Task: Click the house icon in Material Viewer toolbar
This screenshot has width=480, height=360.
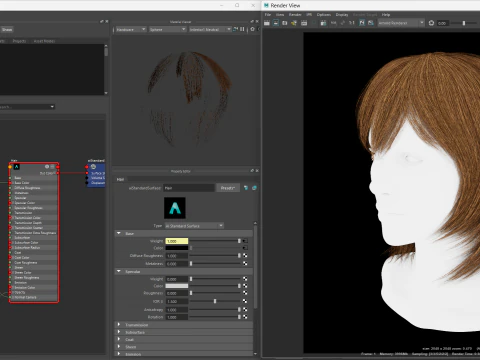Action: (252, 29)
